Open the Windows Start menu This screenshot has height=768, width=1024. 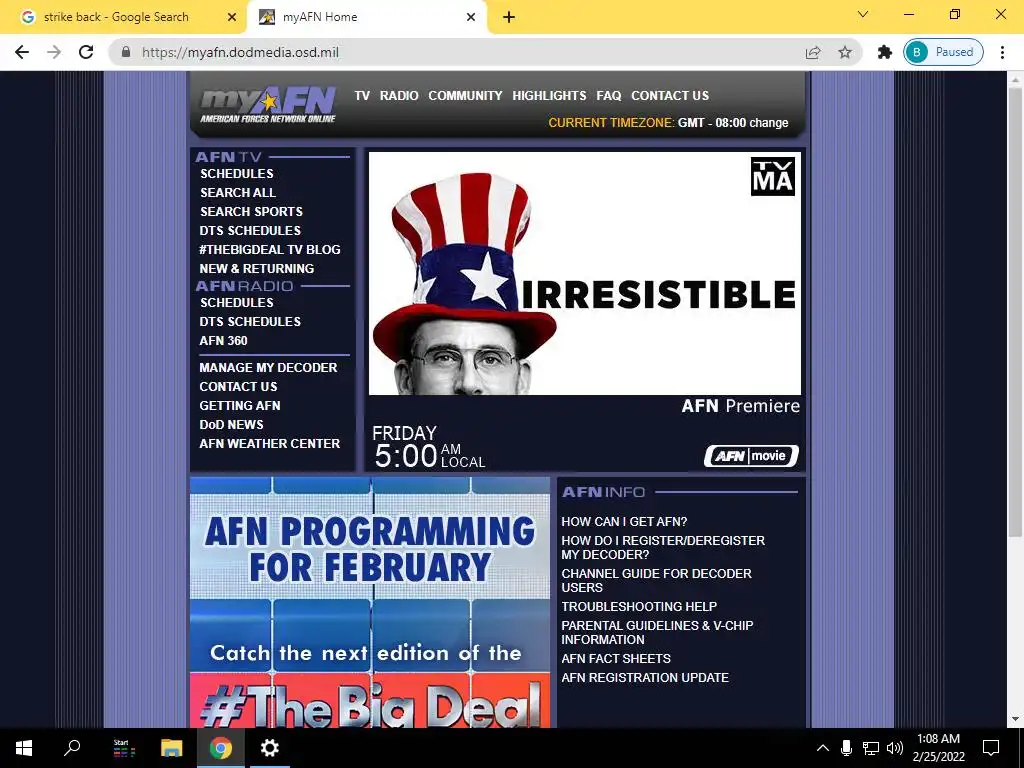[x=24, y=748]
